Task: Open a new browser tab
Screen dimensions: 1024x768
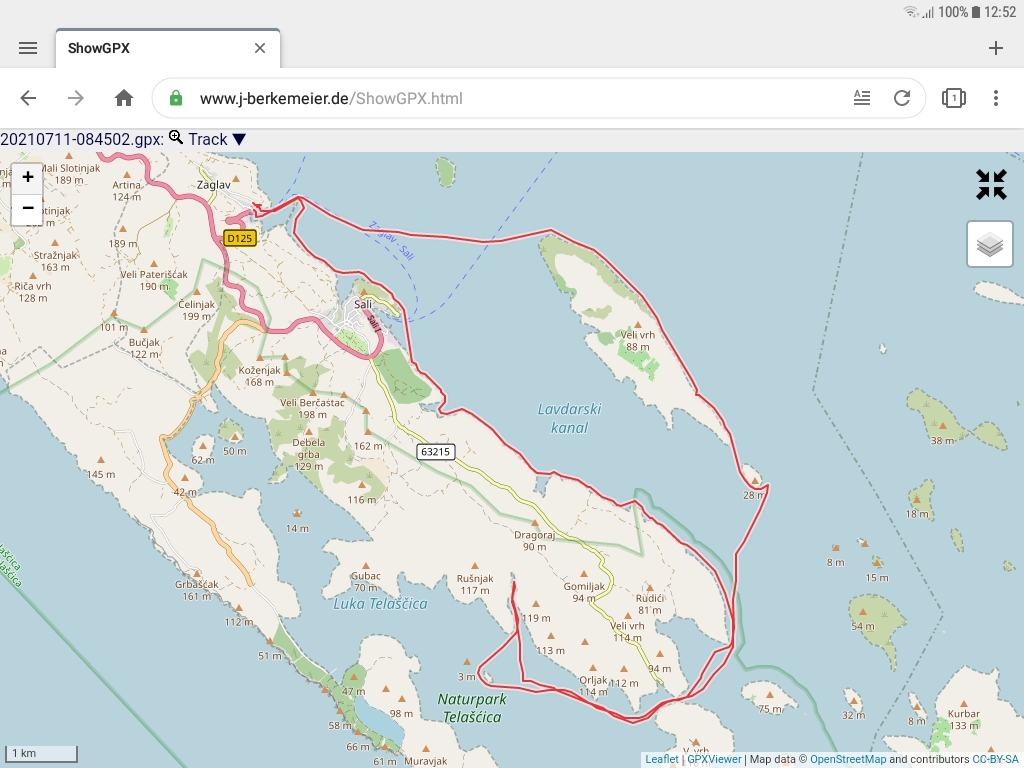Action: click(x=996, y=48)
